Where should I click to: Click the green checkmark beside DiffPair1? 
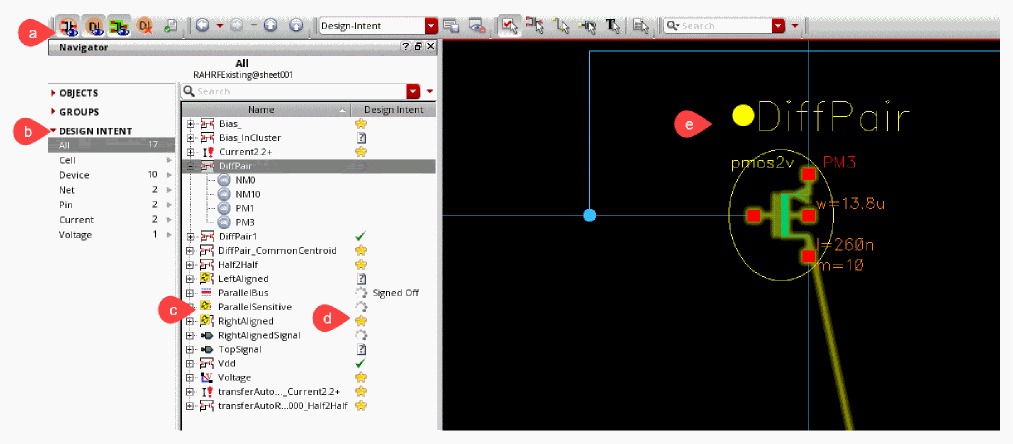click(362, 235)
